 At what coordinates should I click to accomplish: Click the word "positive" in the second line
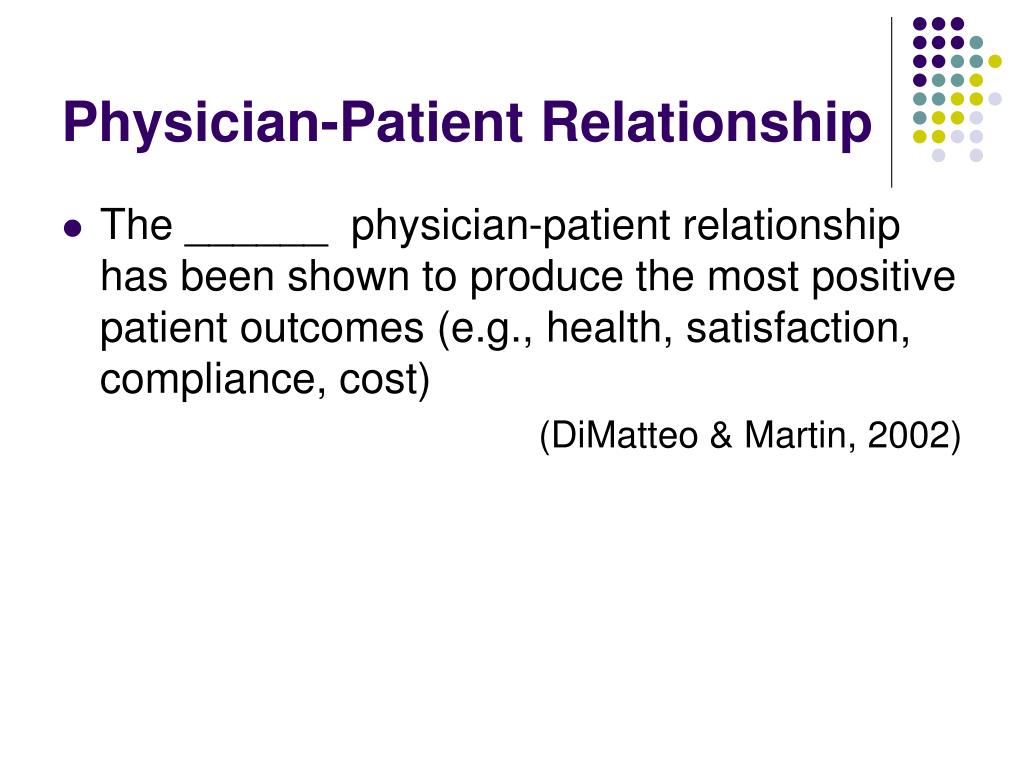click(x=883, y=278)
